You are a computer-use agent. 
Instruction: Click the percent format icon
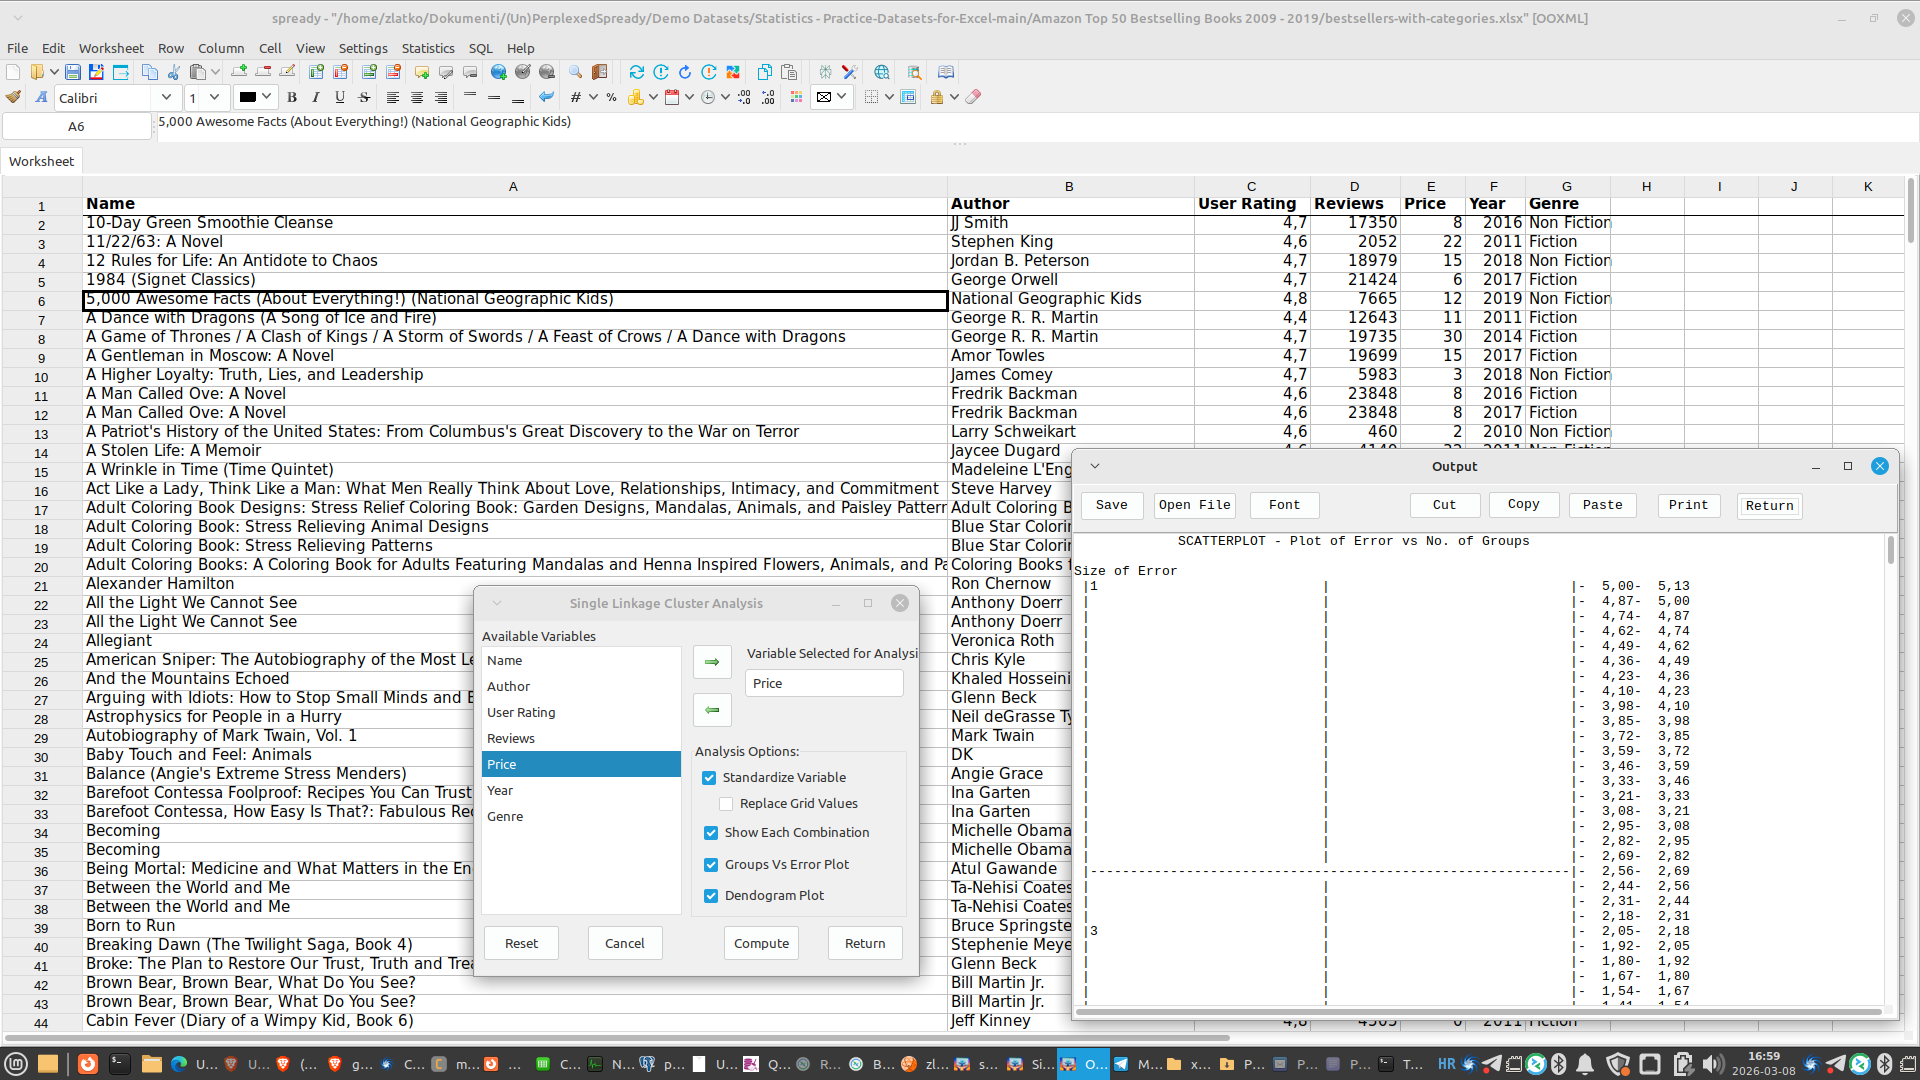(x=611, y=97)
